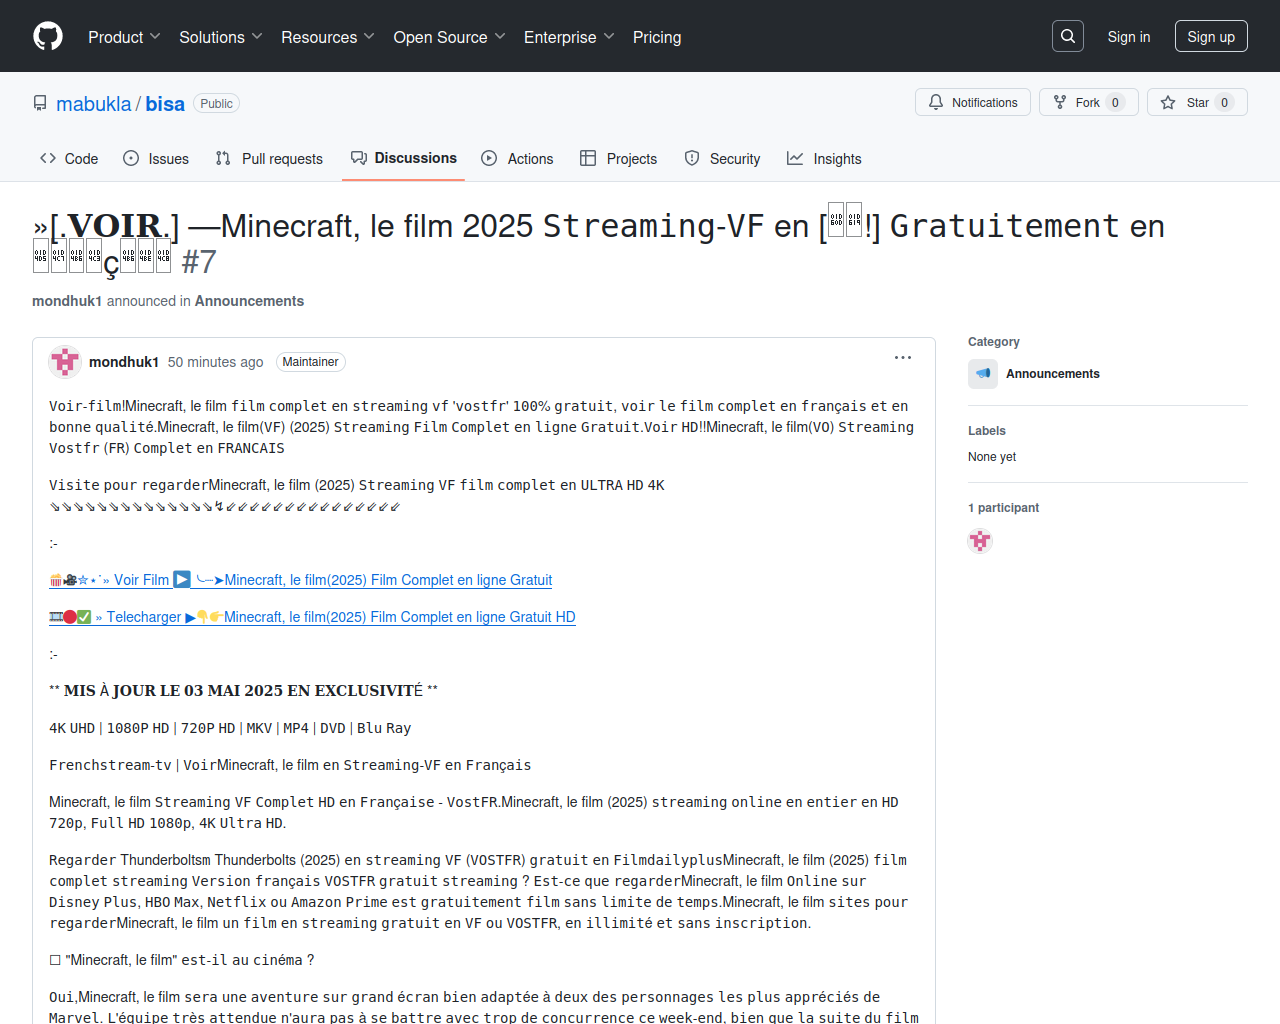Click the Star count 0
Screen dimensions: 1280x1024
(x=1225, y=103)
